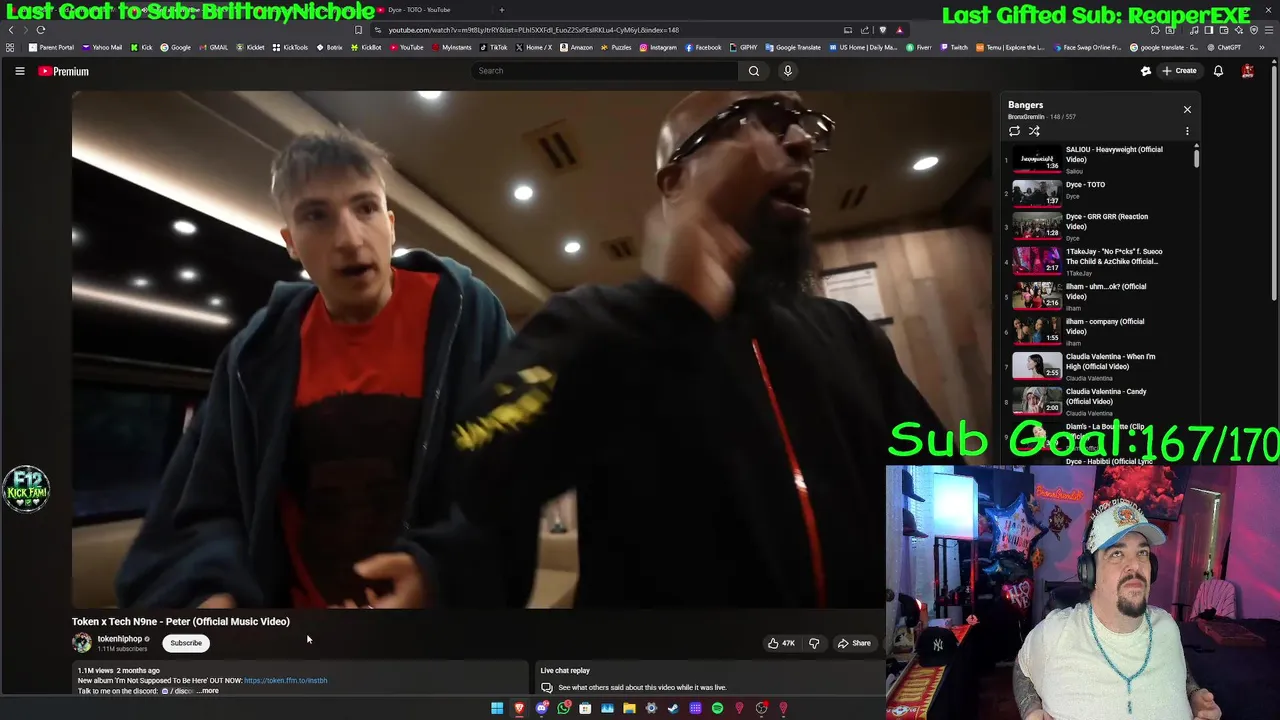
Task: Open the TikTok bookmark
Action: point(493,47)
